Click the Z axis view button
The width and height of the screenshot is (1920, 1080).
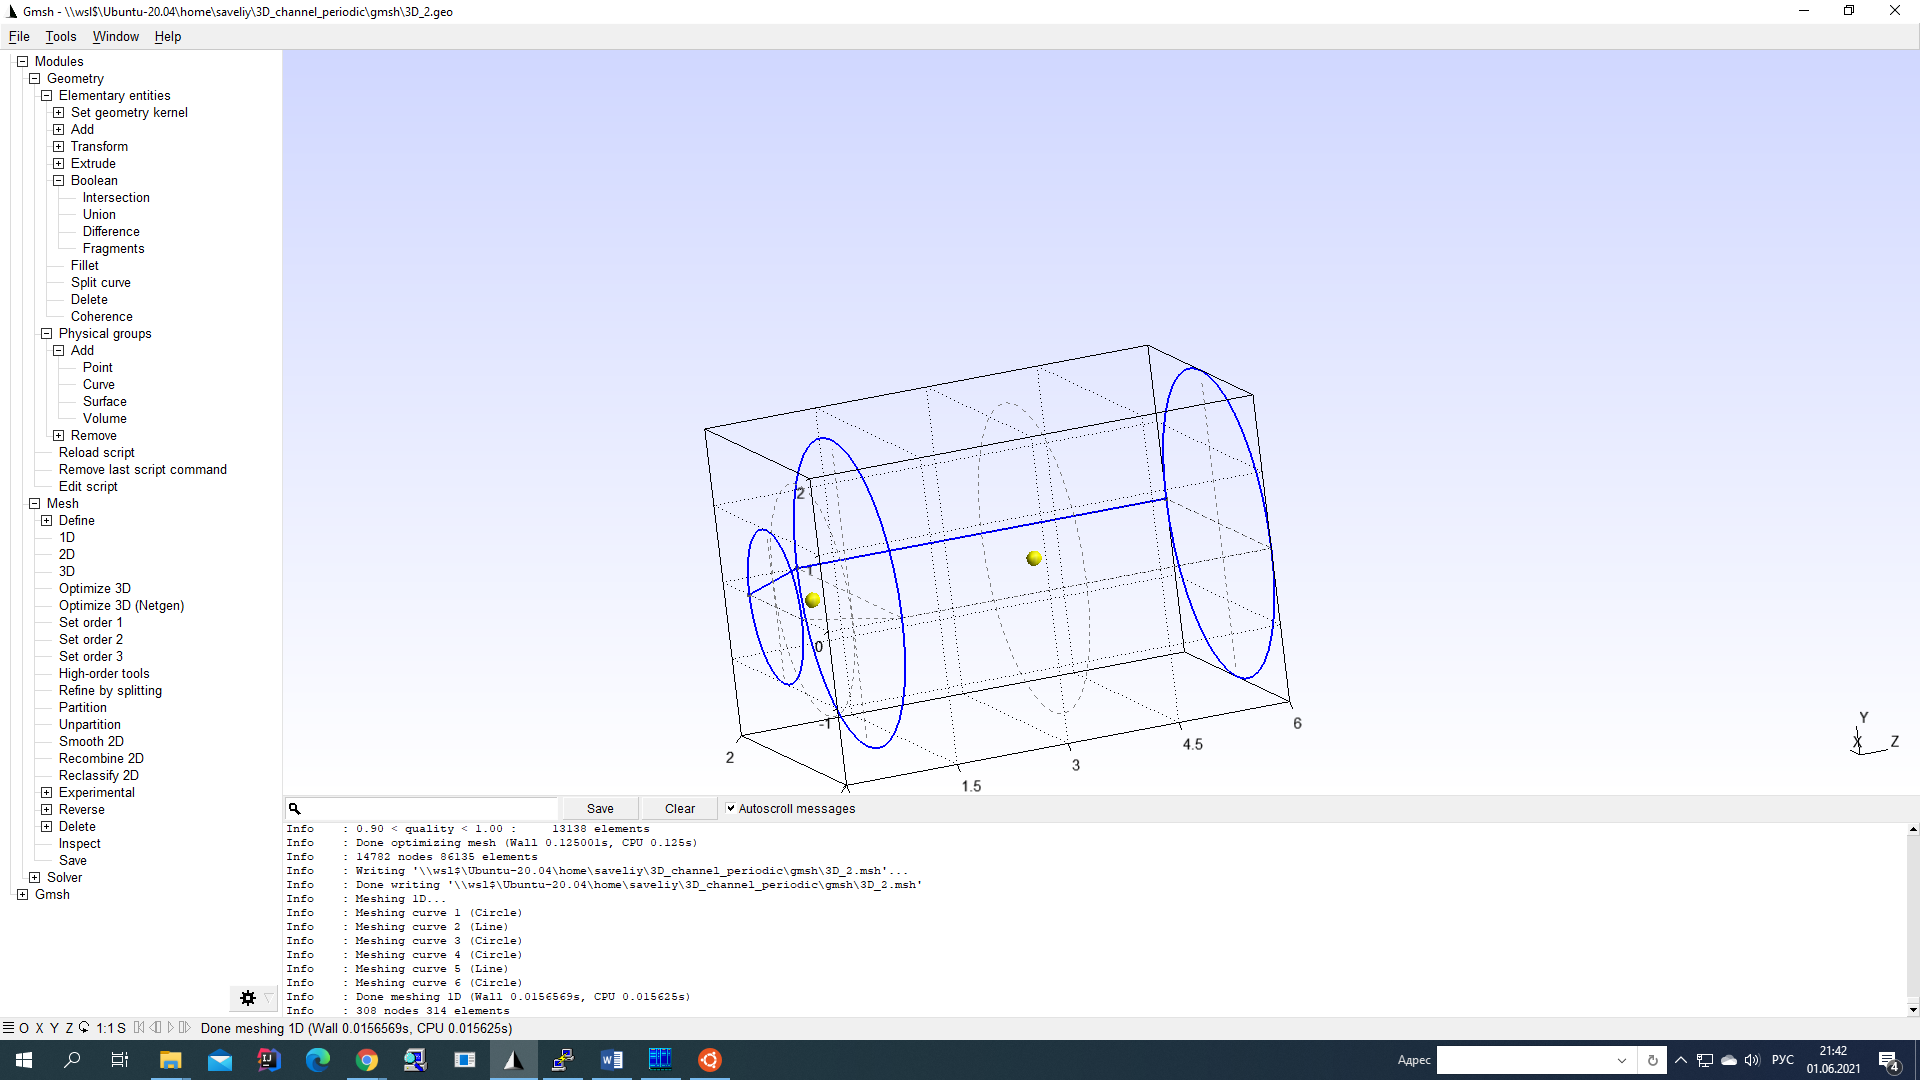(69, 1028)
